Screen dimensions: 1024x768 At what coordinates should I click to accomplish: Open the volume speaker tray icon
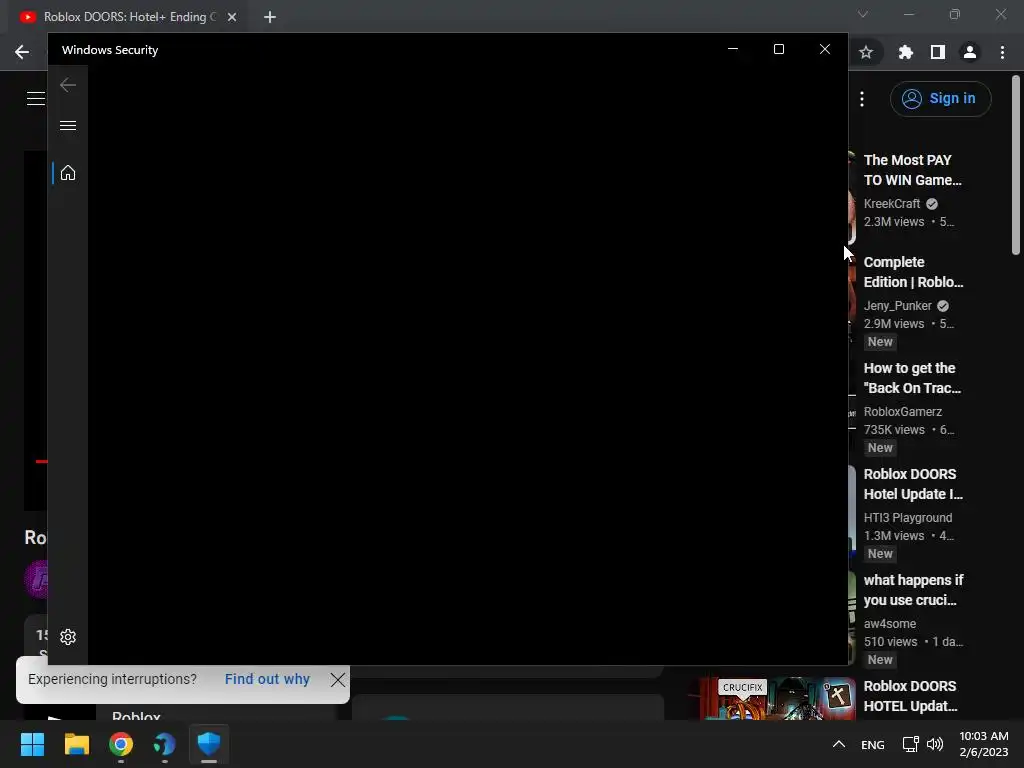click(935, 744)
